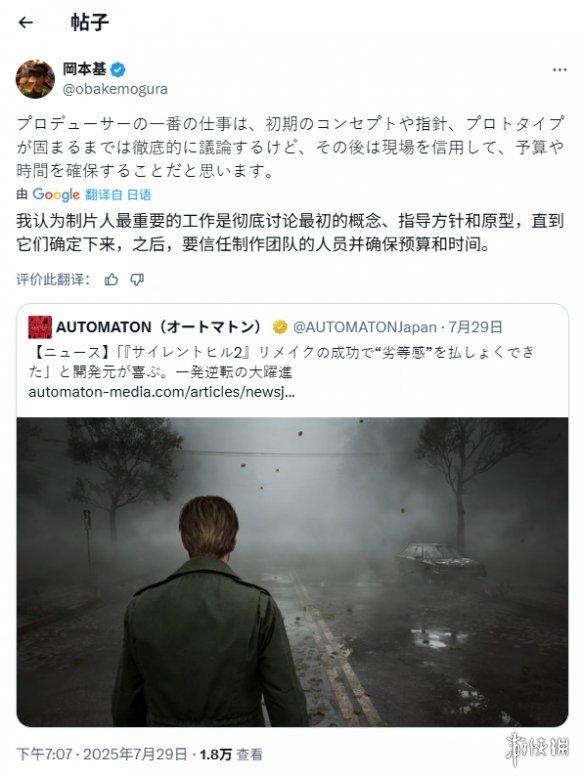
Task: Open the Silent Hill 2 foggy street image
Action: (292, 572)
